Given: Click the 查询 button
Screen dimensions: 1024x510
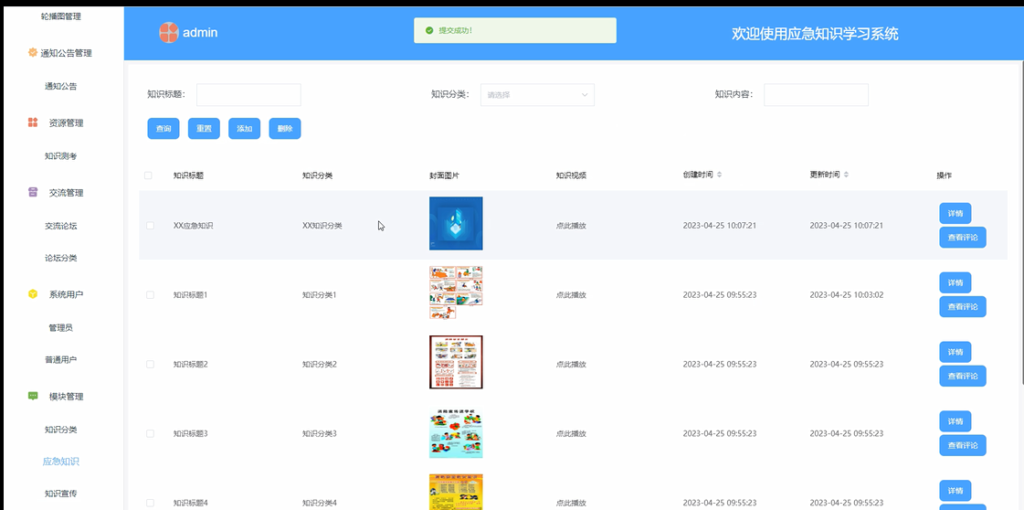Looking at the screenshot, I should point(163,129).
